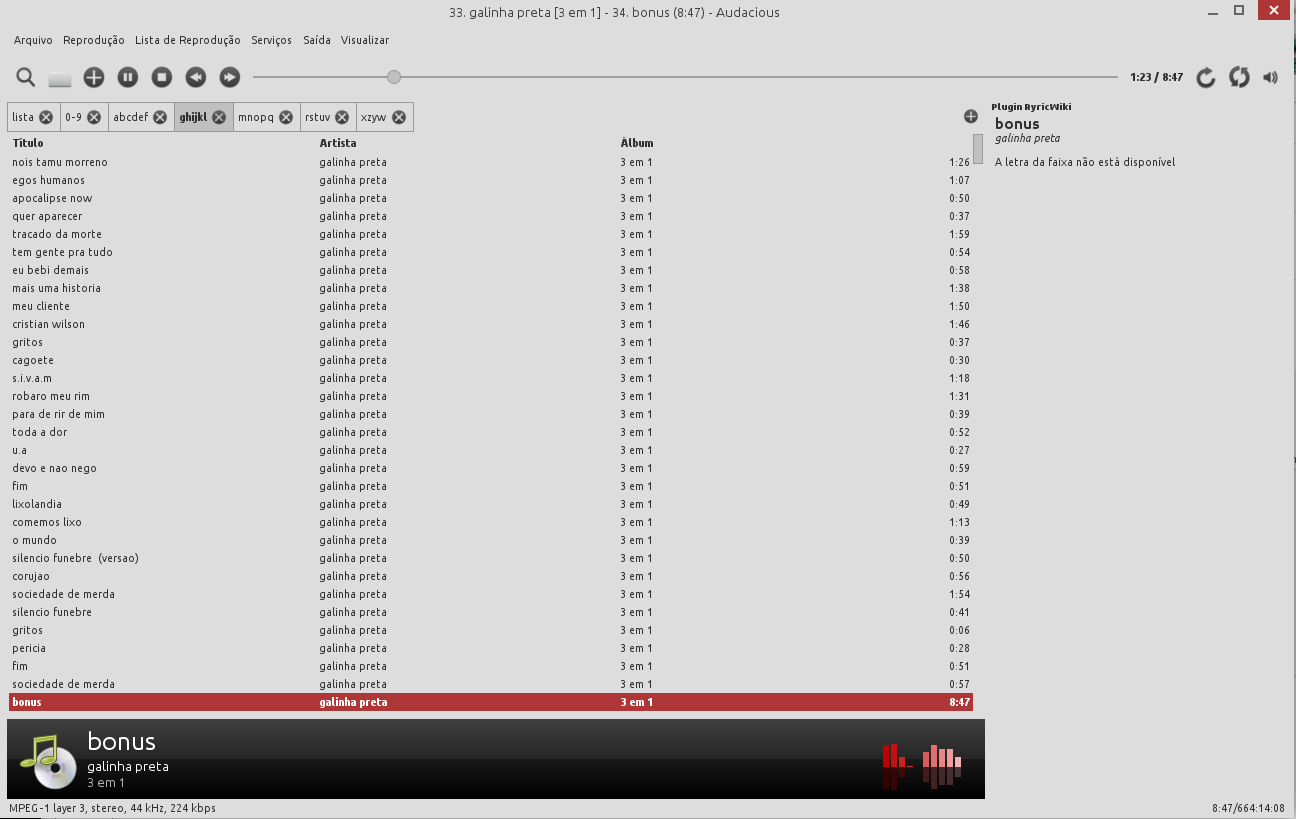Open the volume control speaker icon
The image size is (1296, 819).
pos(1271,77)
